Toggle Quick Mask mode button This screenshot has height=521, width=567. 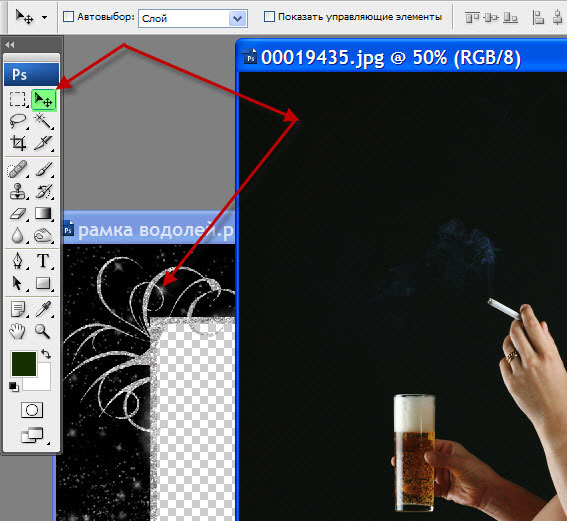pyautogui.click(x=32, y=410)
